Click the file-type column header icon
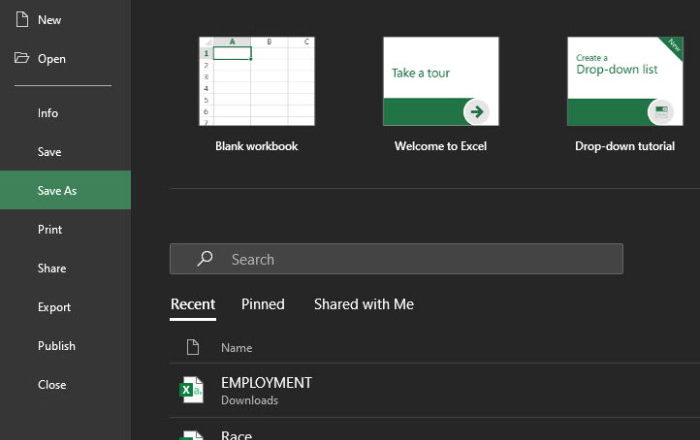The image size is (700, 440). (x=193, y=347)
